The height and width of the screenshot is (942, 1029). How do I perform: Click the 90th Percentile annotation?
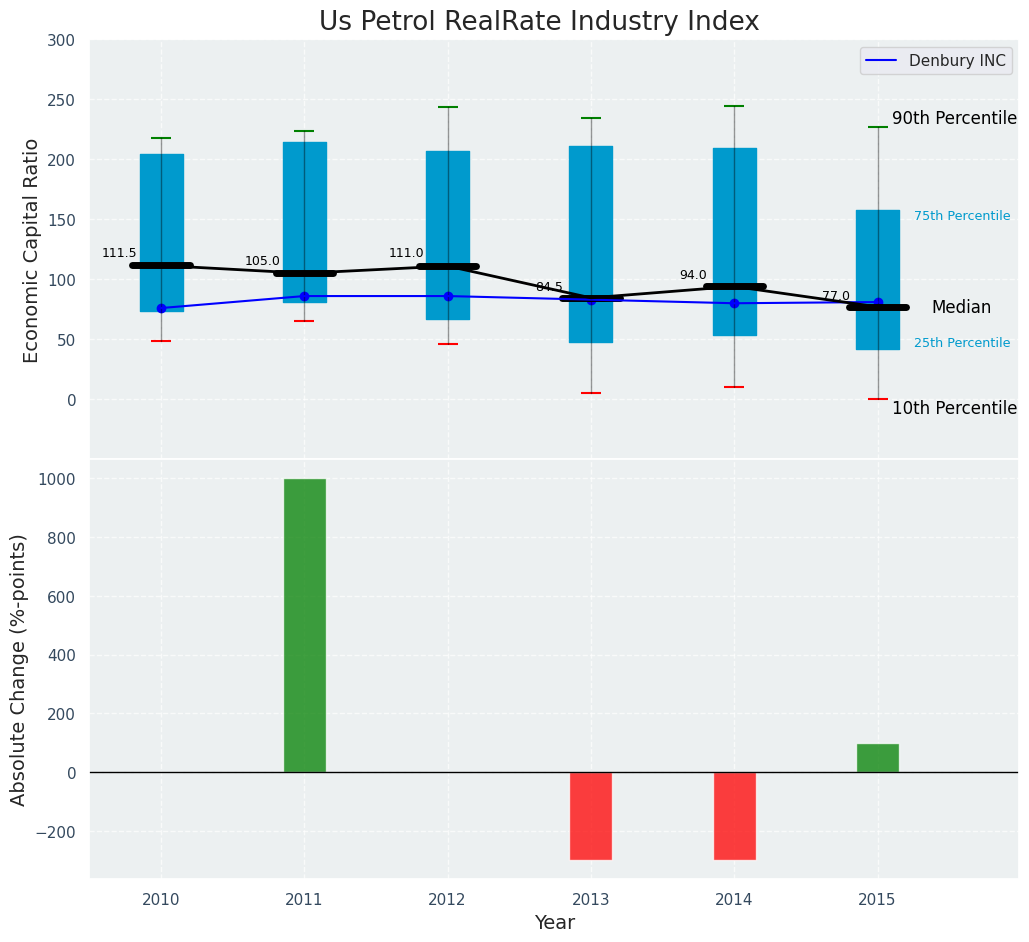point(954,118)
